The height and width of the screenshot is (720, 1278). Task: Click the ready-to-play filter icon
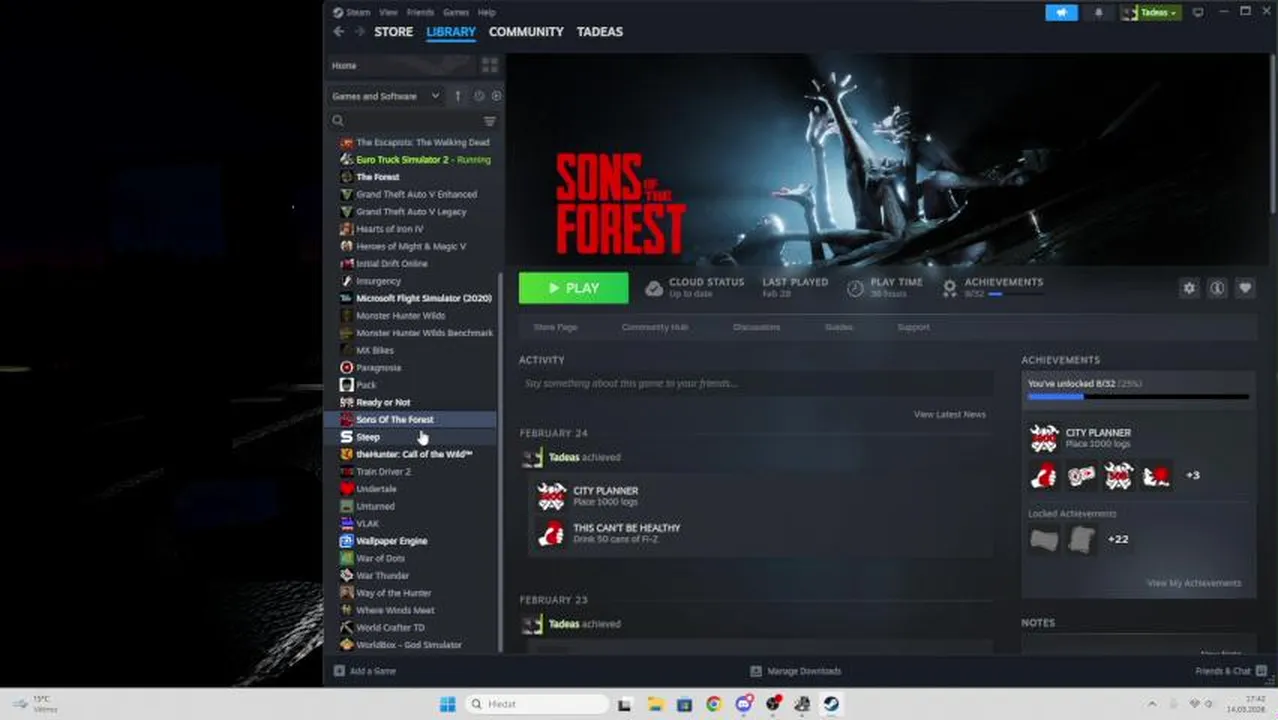point(496,96)
